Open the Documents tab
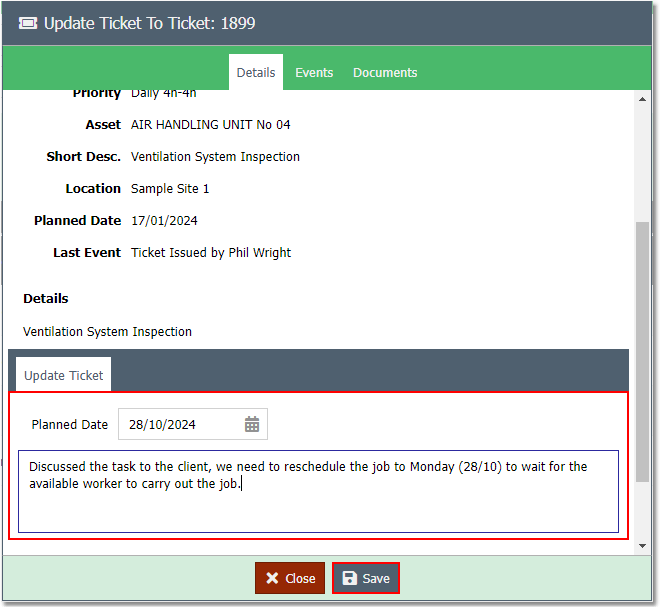 (x=385, y=72)
